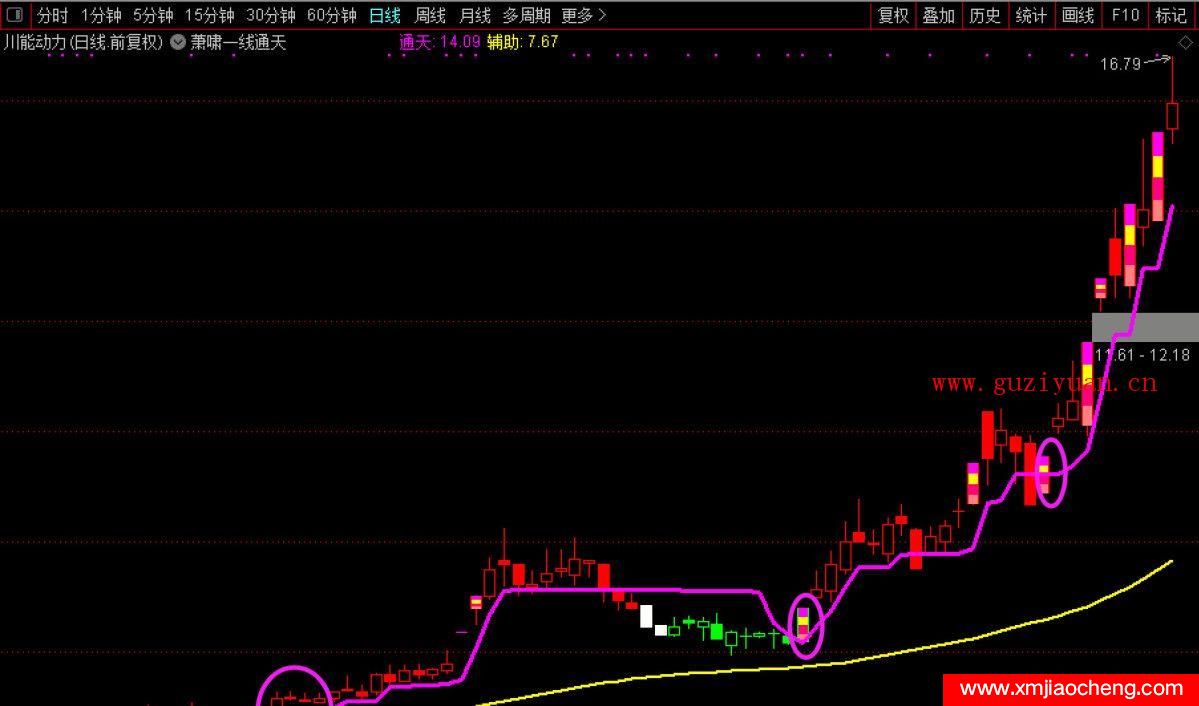Activate the 画线 drawing tool

1077,15
